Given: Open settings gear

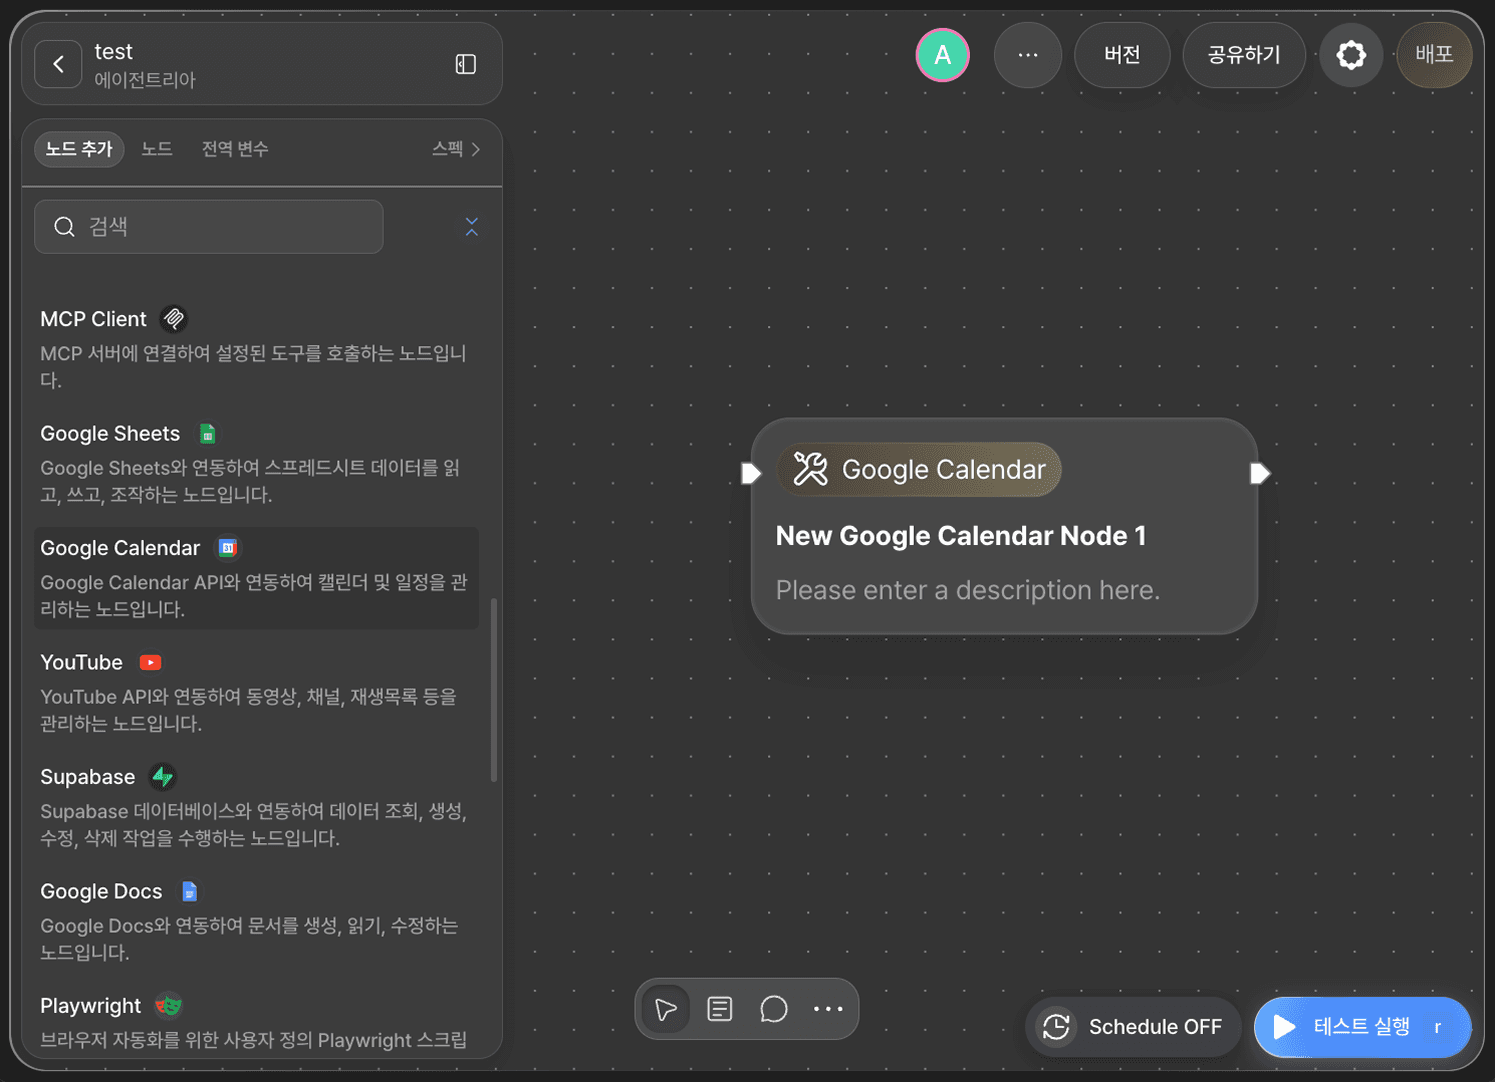Looking at the screenshot, I should pyautogui.click(x=1351, y=55).
